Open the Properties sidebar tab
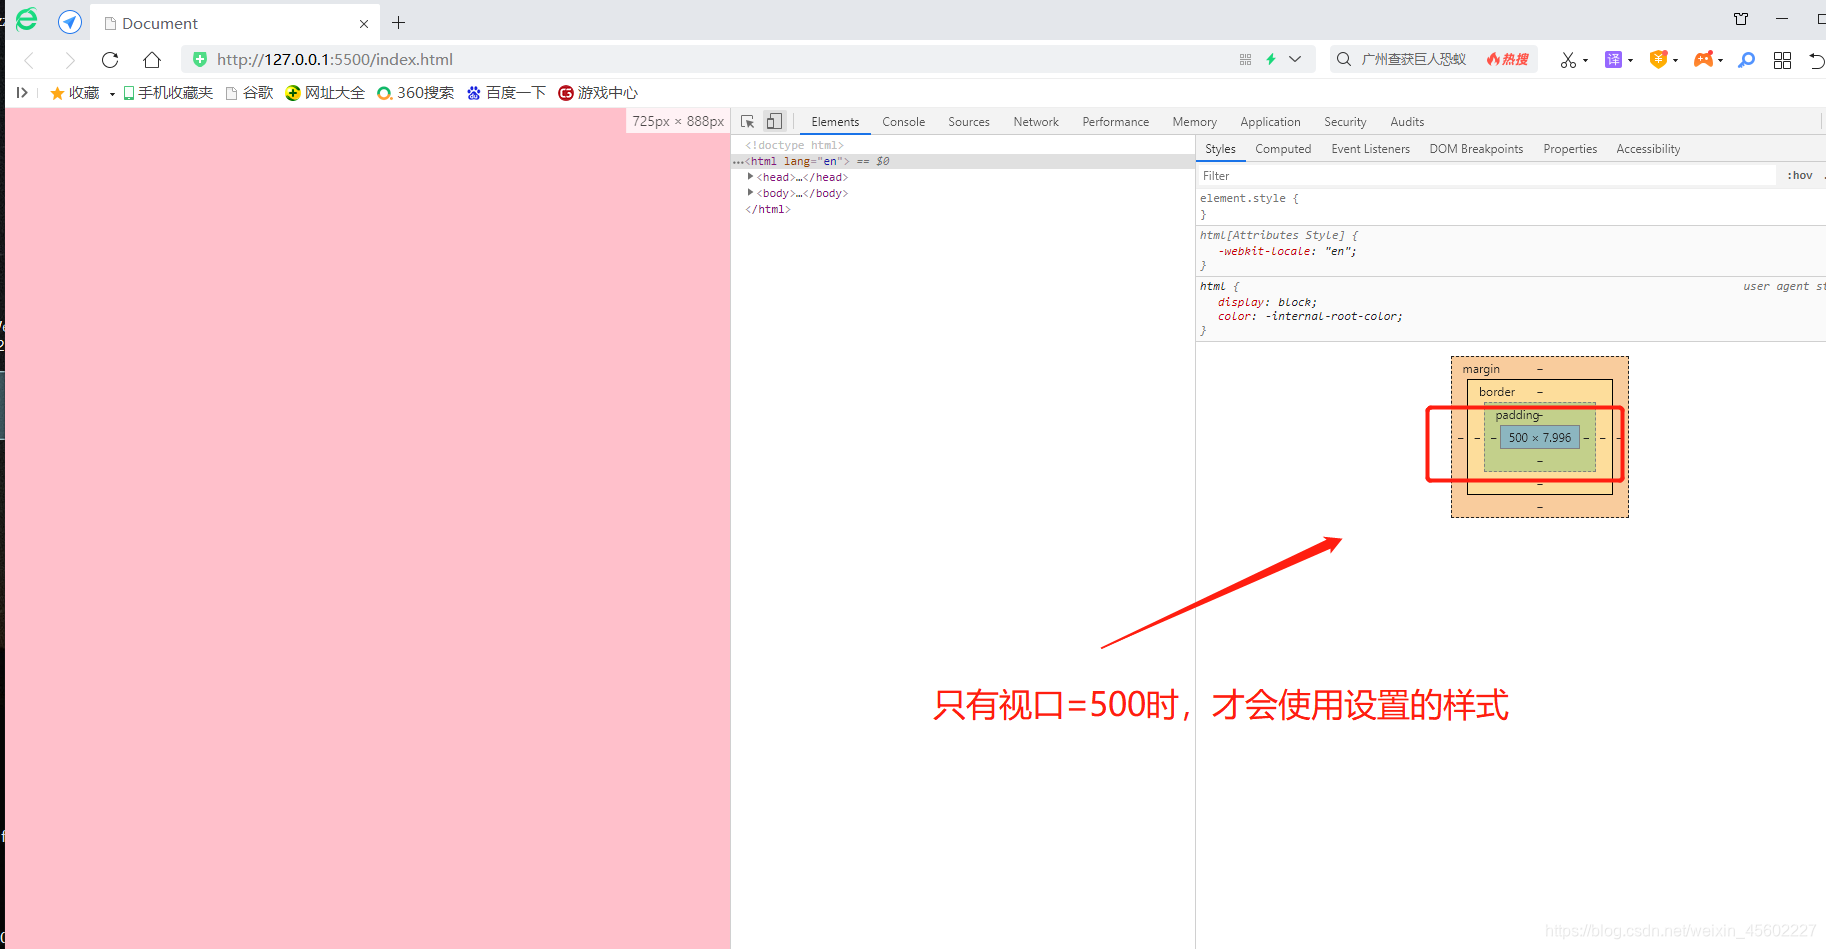1826x949 pixels. (x=1570, y=149)
